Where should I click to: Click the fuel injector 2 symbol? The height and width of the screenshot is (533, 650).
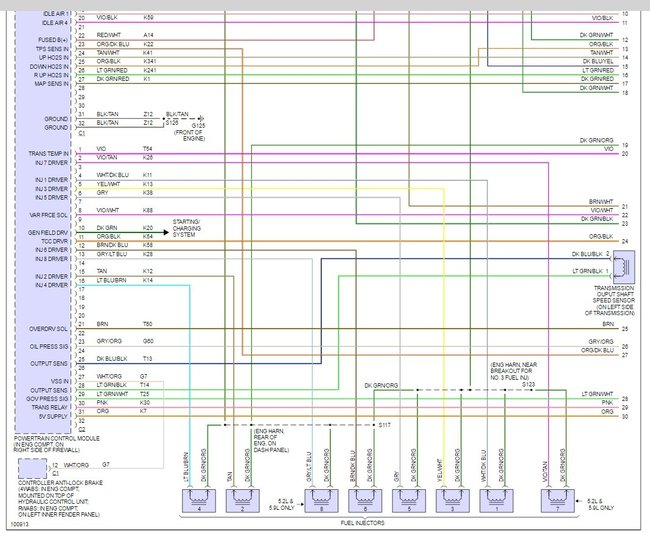[243, 501]
